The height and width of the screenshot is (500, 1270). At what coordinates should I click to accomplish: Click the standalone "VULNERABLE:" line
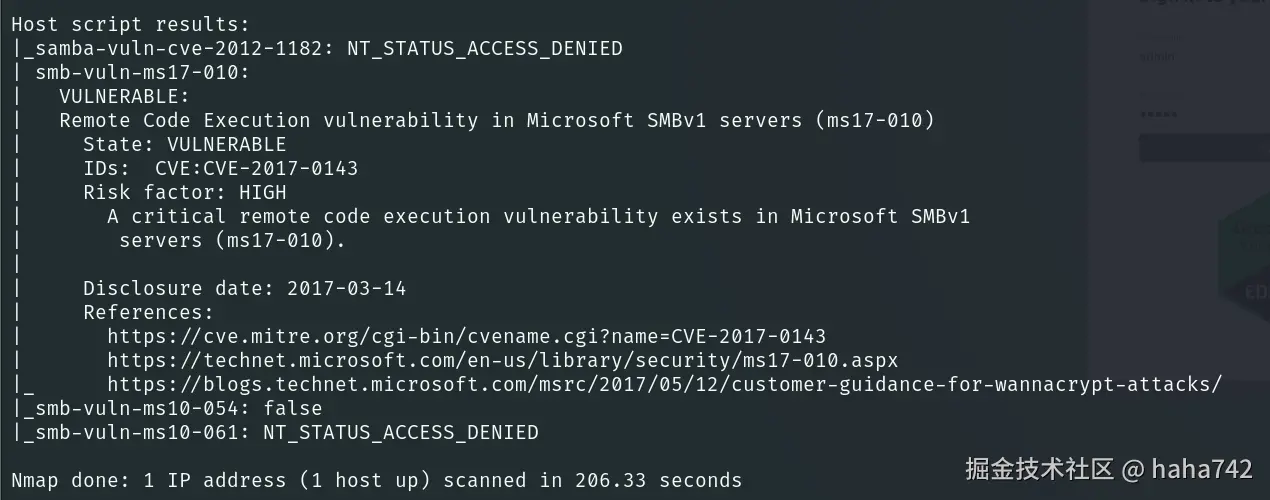(124, 96)
